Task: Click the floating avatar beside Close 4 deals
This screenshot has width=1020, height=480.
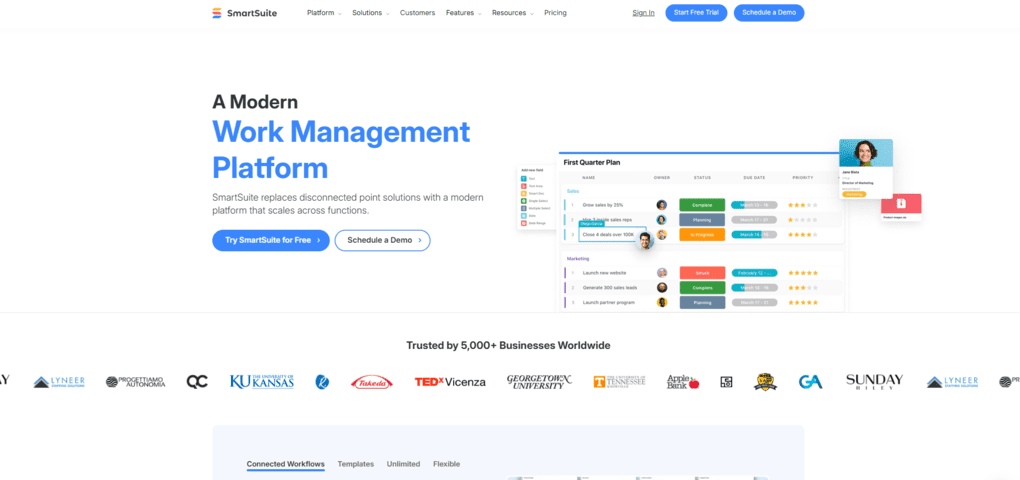Action: pyautogui.click(x=645, y=241)
